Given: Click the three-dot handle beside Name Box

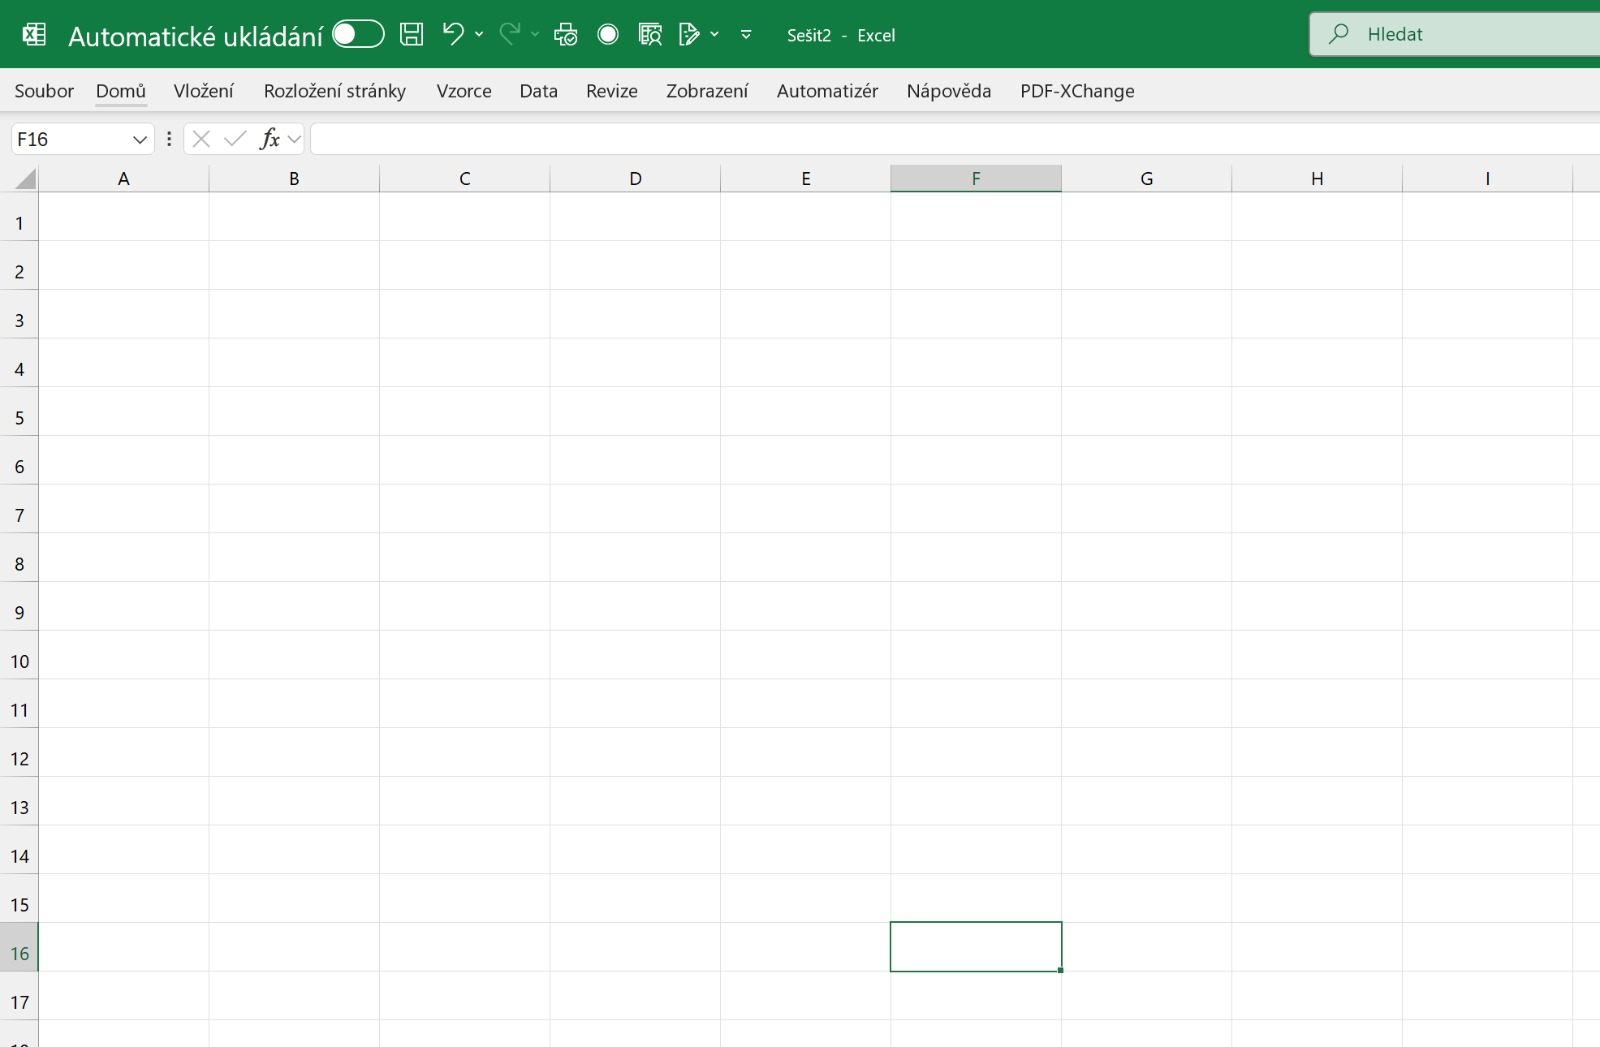Looking at the screenshot, I should point(169,139).
